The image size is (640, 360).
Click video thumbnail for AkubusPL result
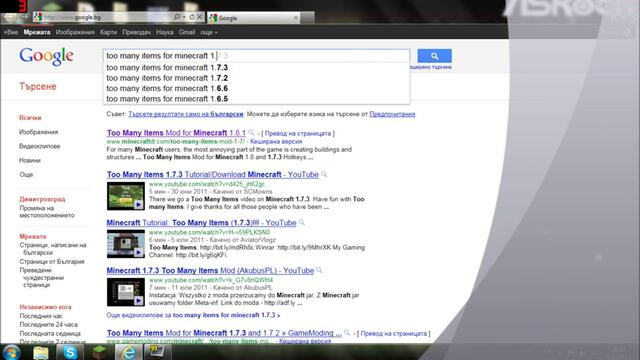(126, 292)
